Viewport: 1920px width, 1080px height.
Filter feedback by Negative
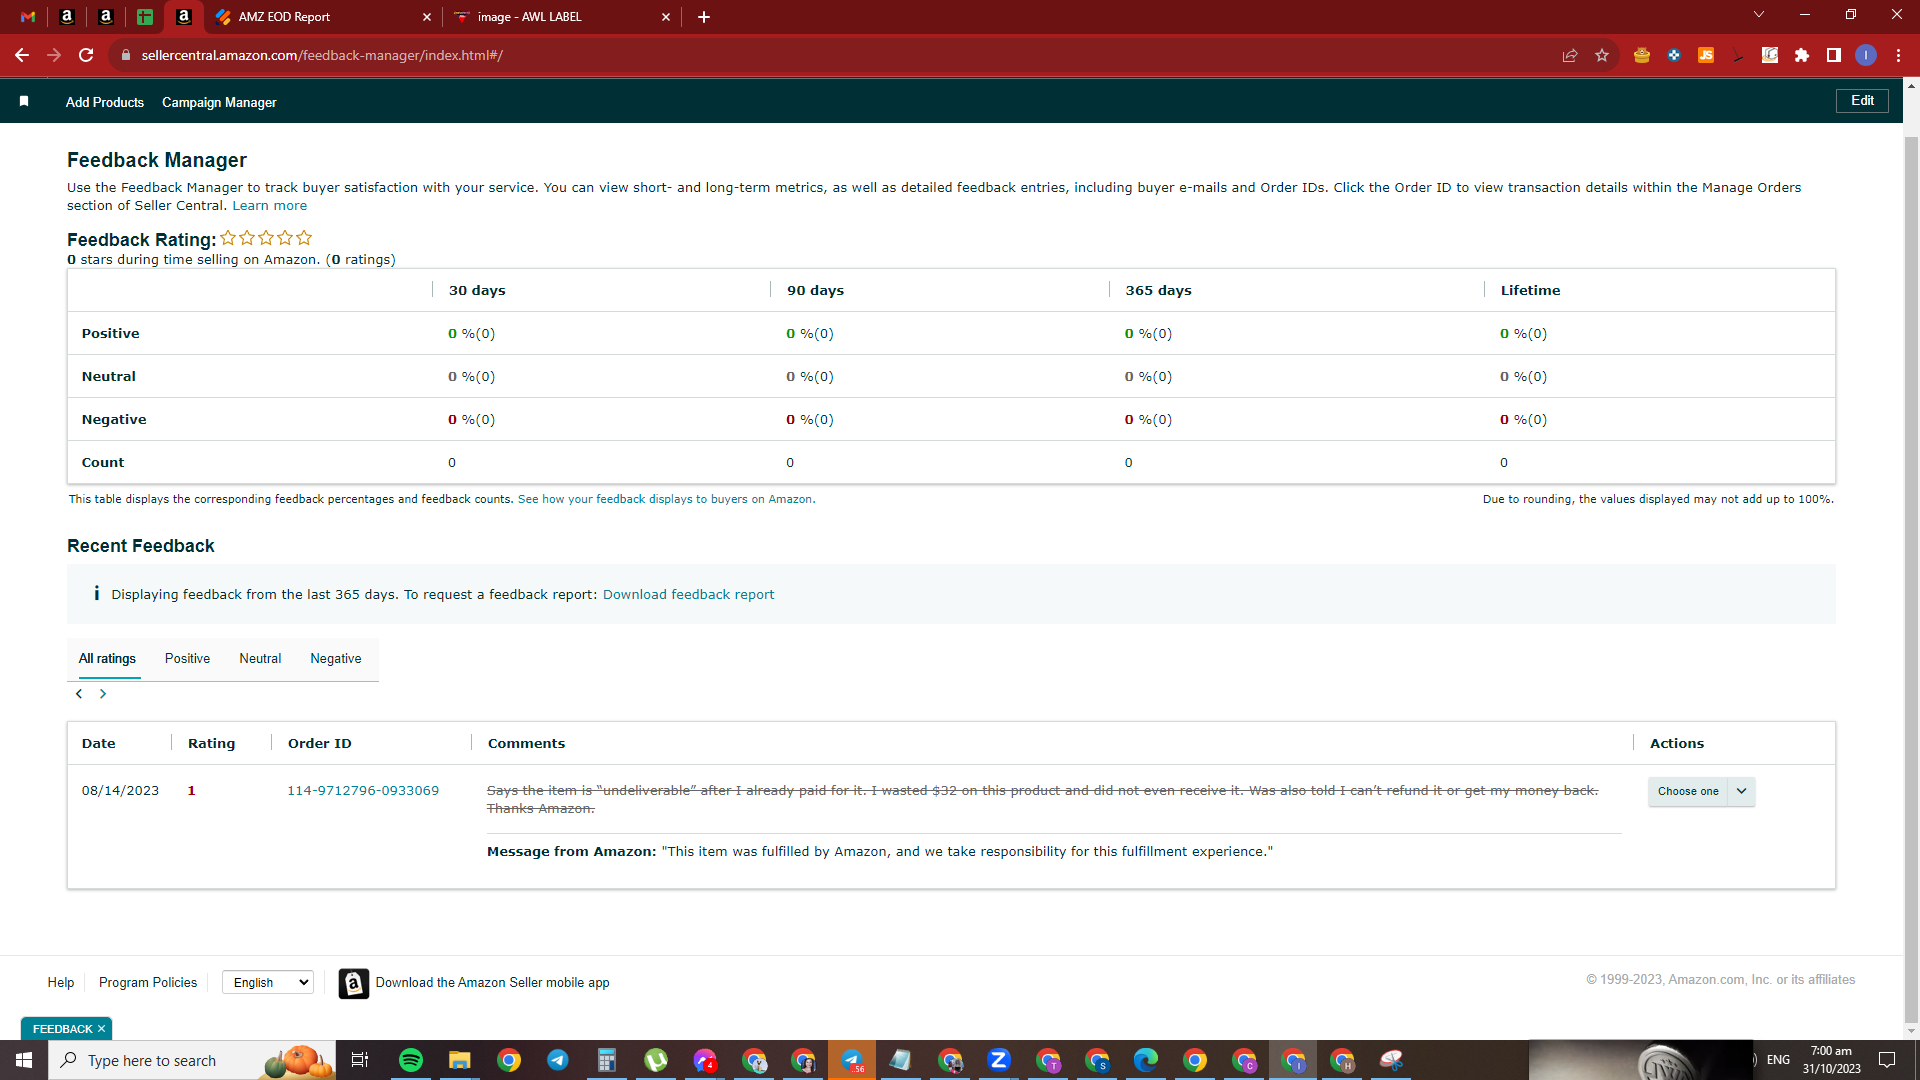[336, 659]
